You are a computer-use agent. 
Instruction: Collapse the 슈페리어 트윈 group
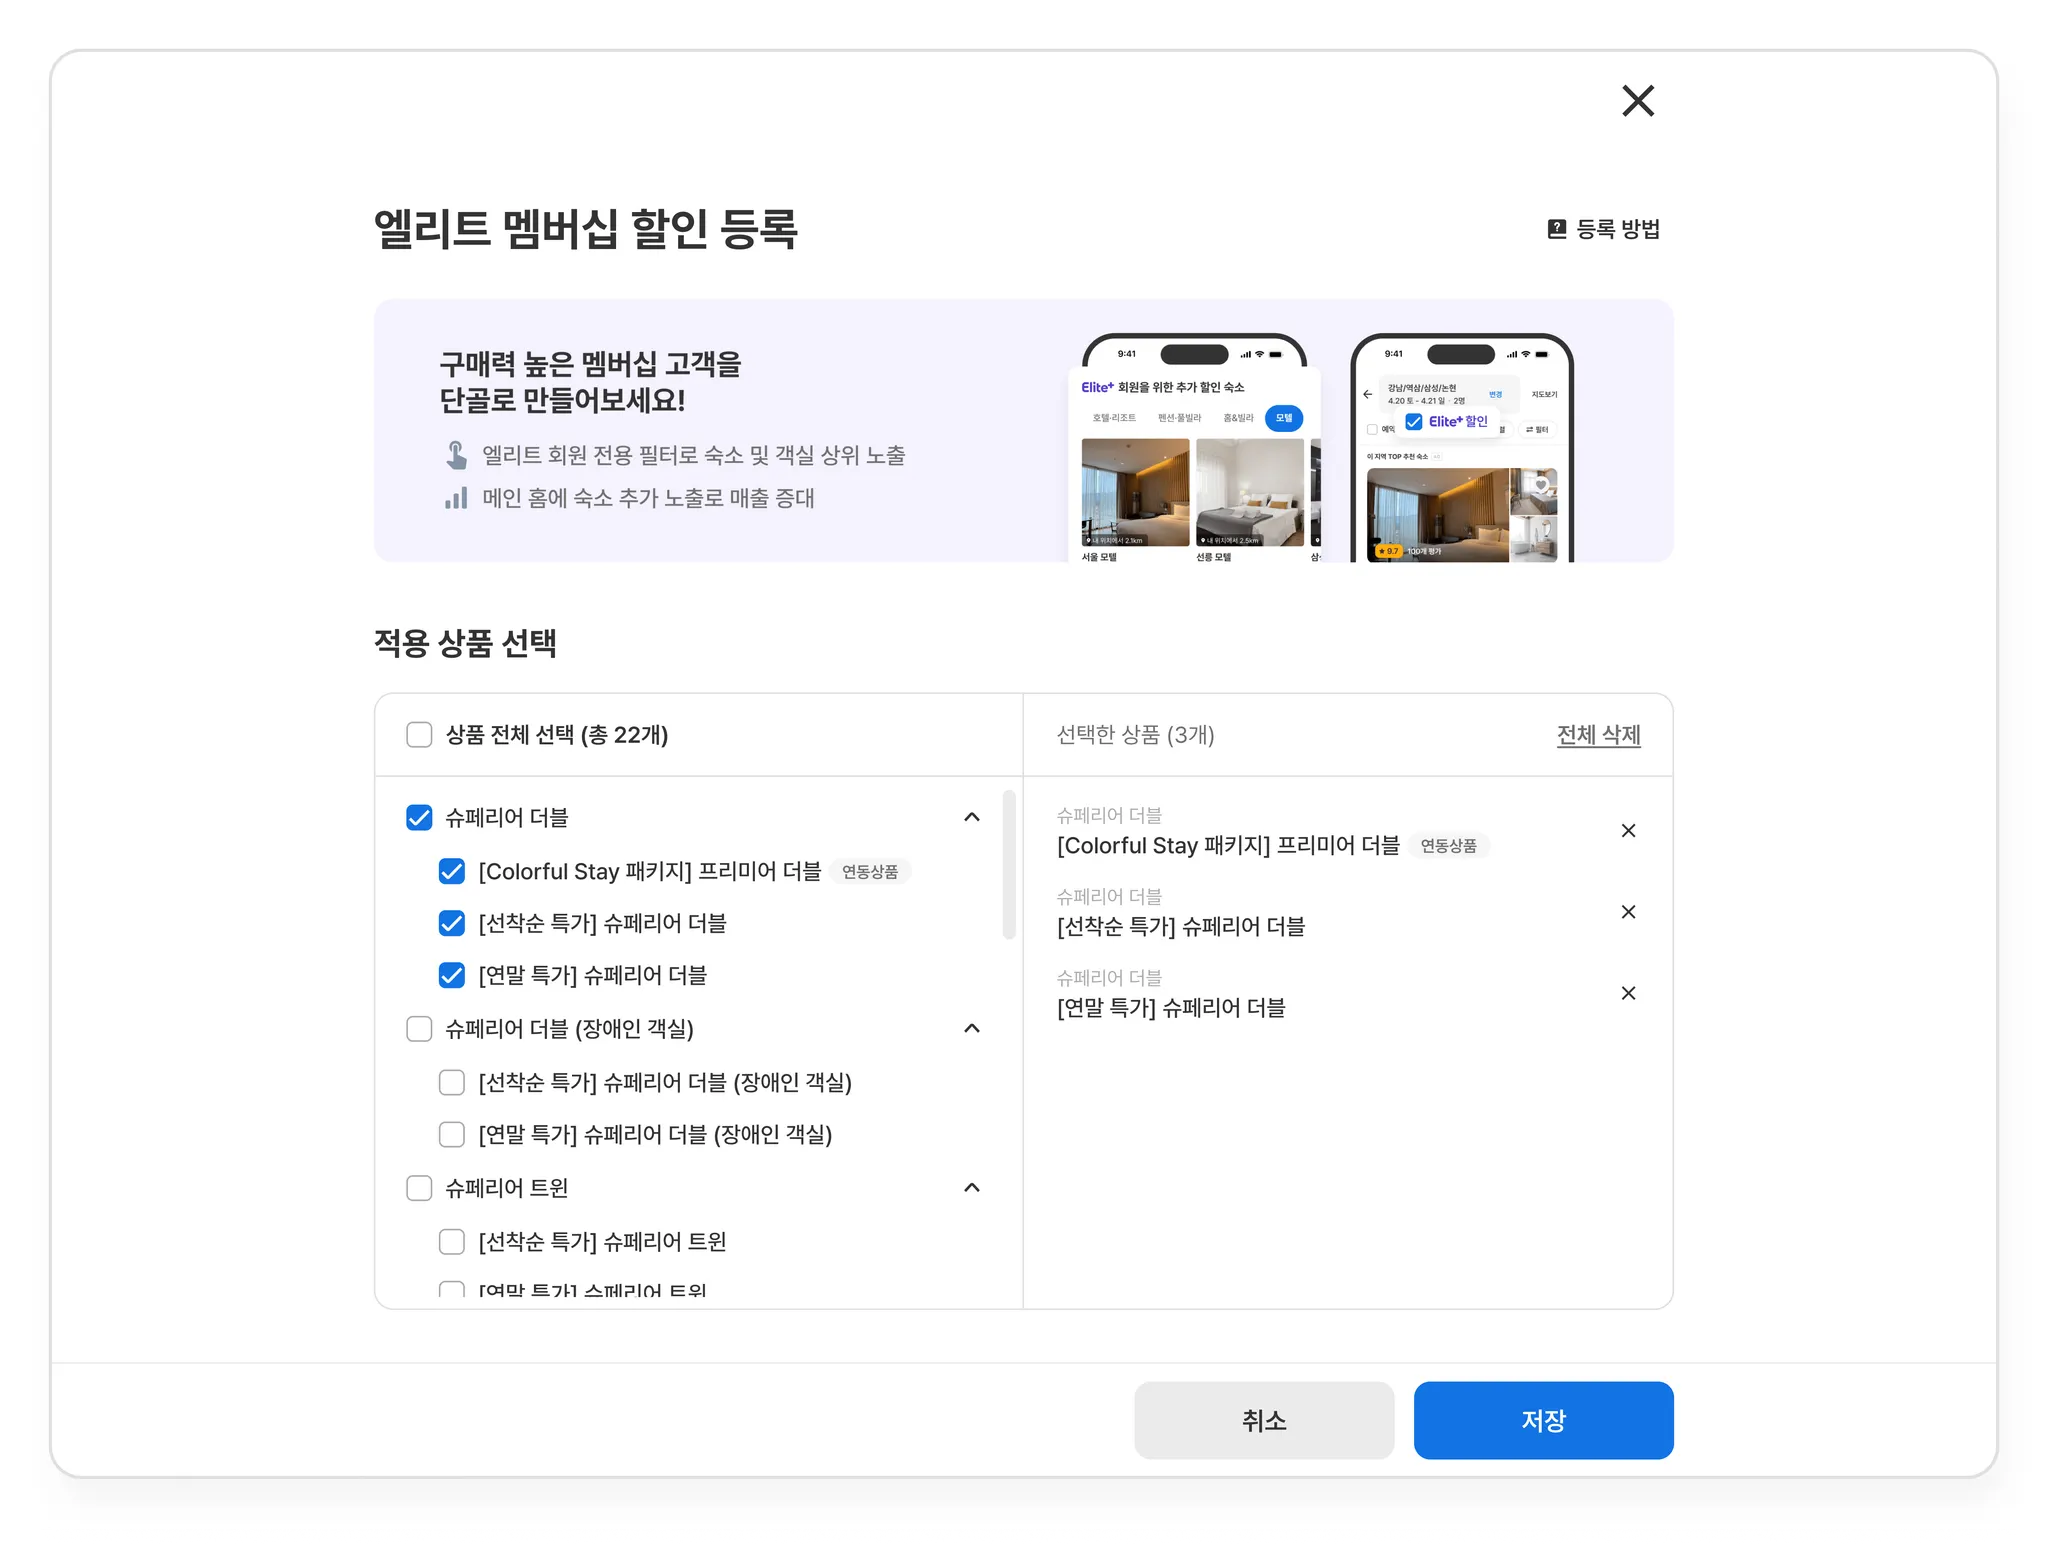[971, 1187]
